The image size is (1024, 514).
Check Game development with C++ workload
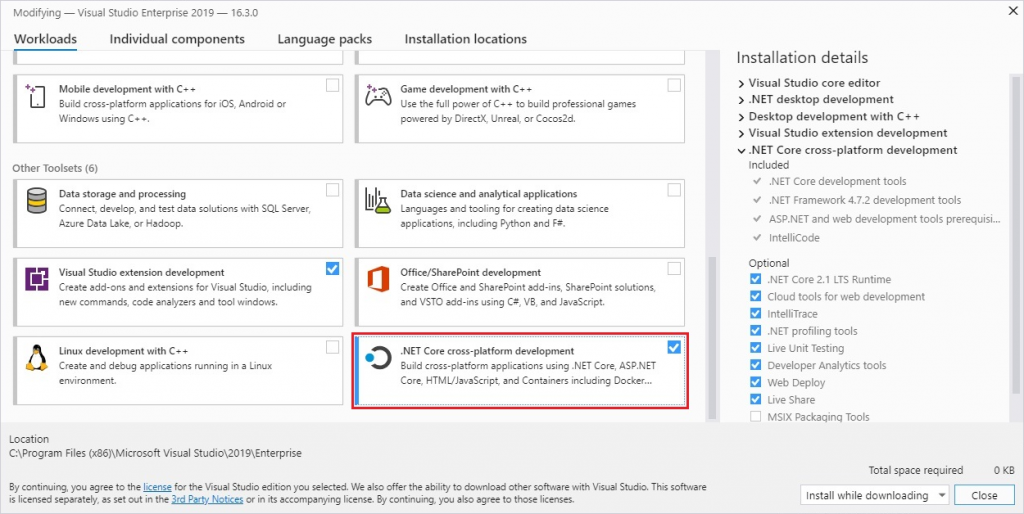(x=674, y=86)
